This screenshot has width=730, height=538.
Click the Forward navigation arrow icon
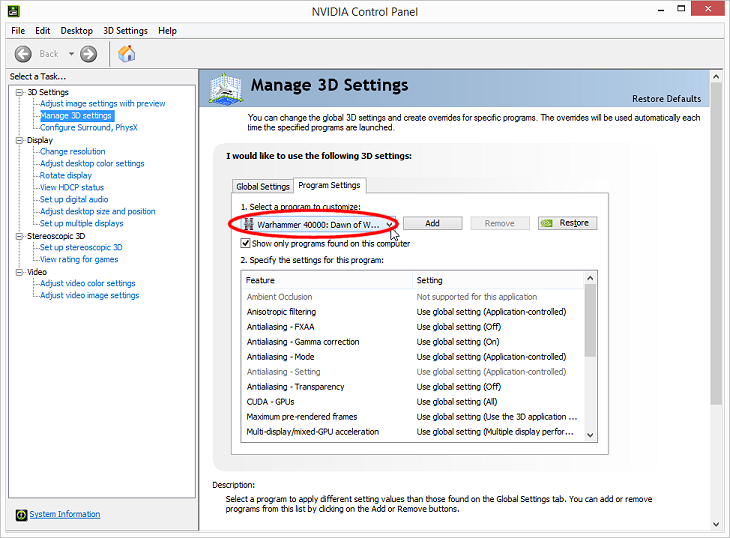pyautogui.click(x=88, y=54)
